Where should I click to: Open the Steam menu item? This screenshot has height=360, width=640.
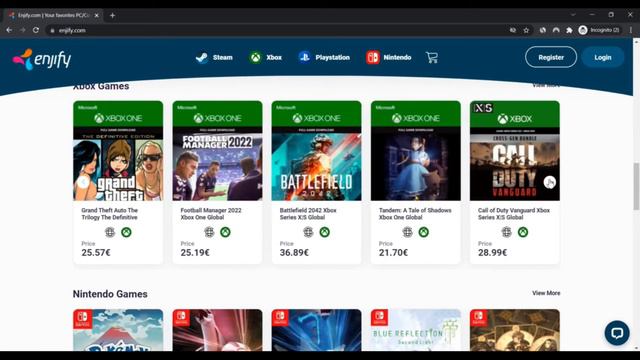tap(214, 58)
